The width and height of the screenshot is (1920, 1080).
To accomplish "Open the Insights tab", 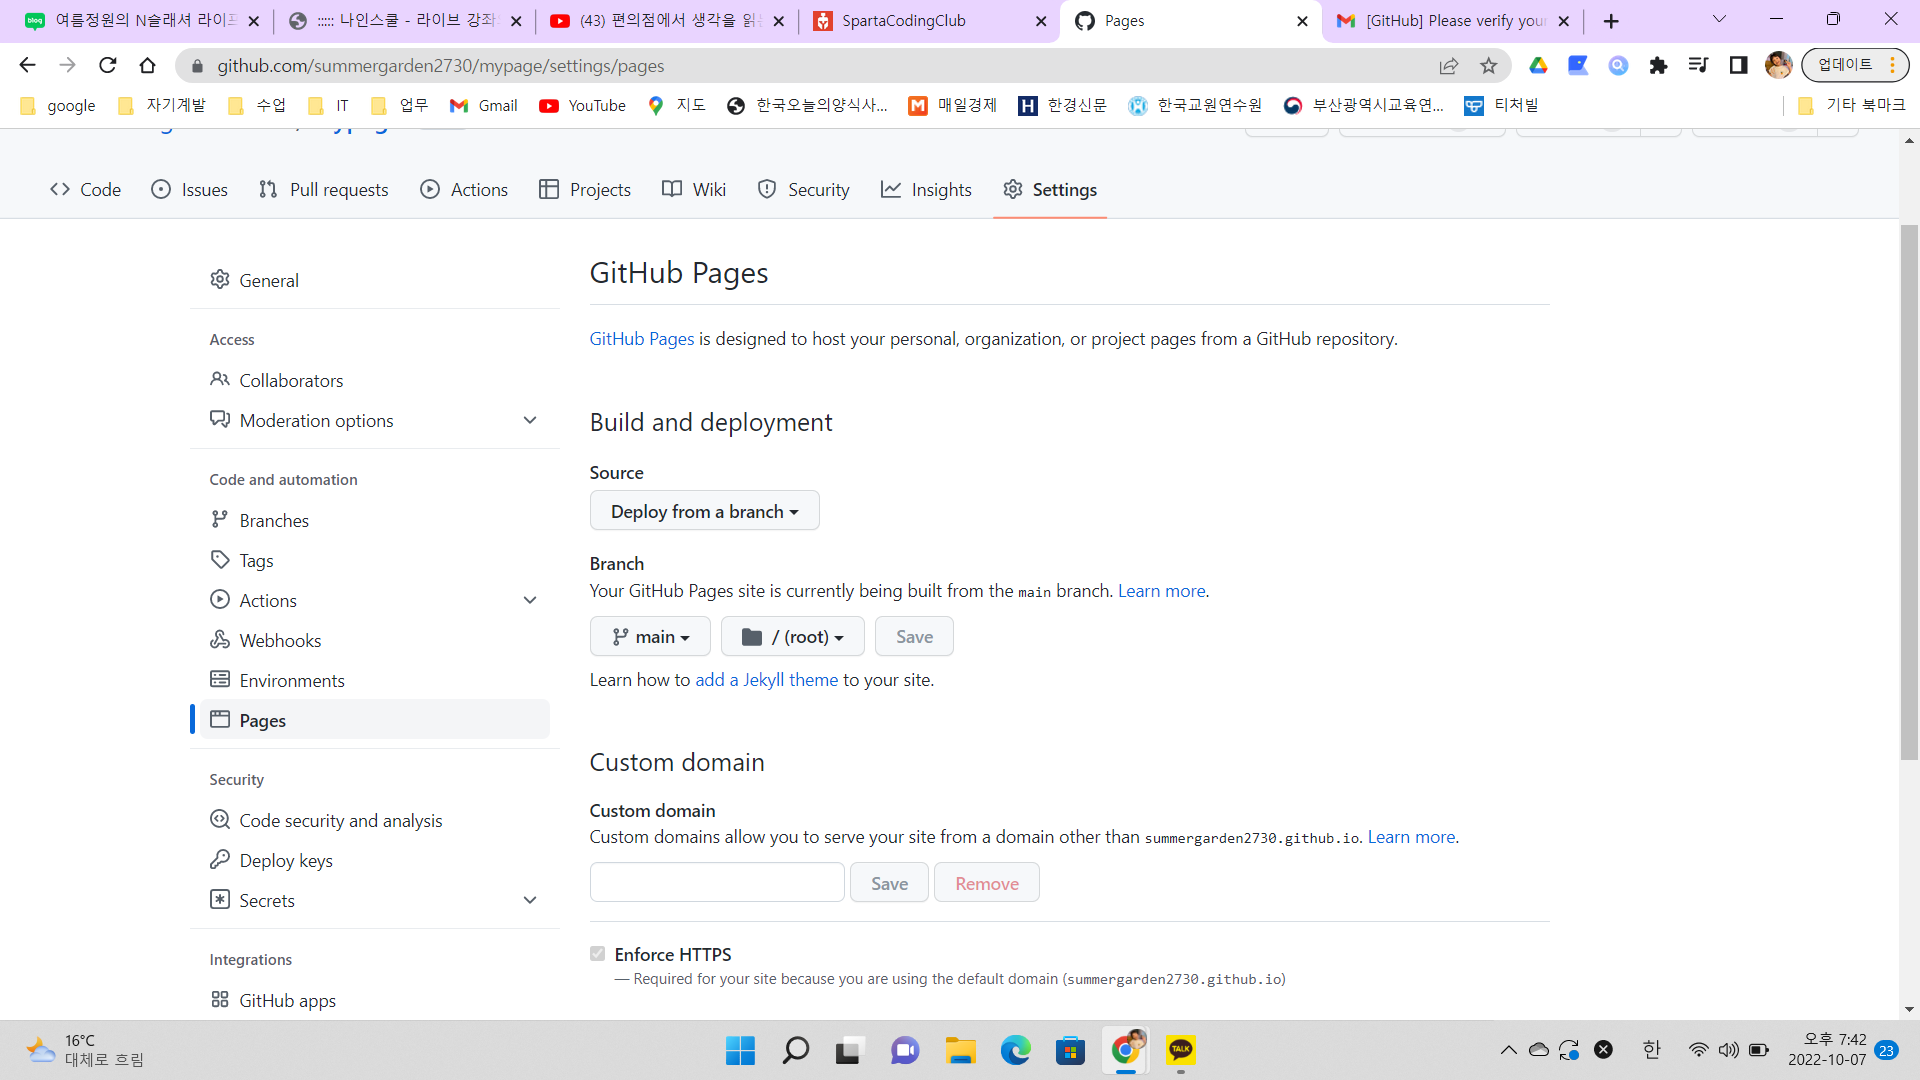I will (x=927, y=190).
